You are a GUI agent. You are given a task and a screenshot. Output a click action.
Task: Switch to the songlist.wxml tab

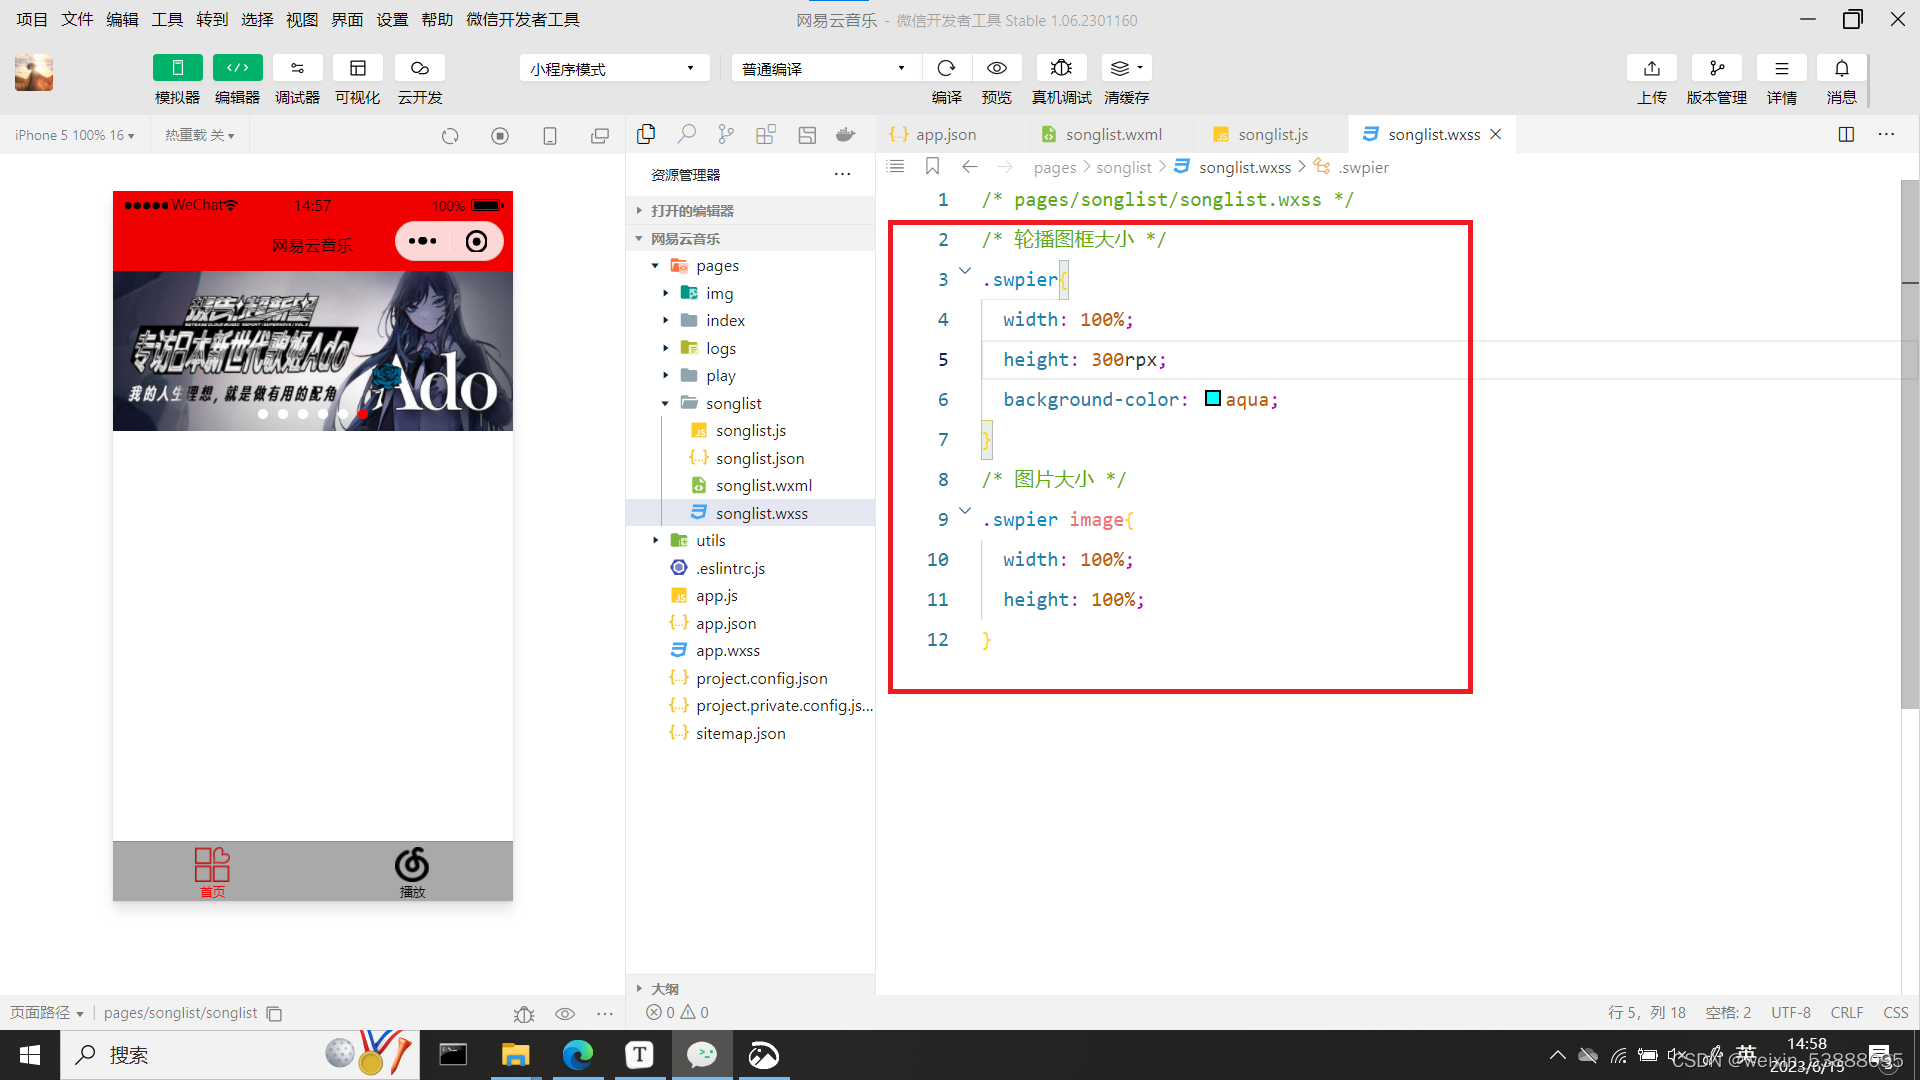[1111, 135]
